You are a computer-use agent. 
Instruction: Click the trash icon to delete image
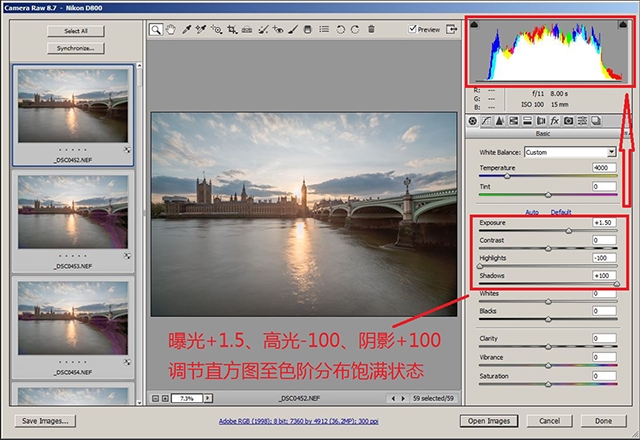click(370, 30)
